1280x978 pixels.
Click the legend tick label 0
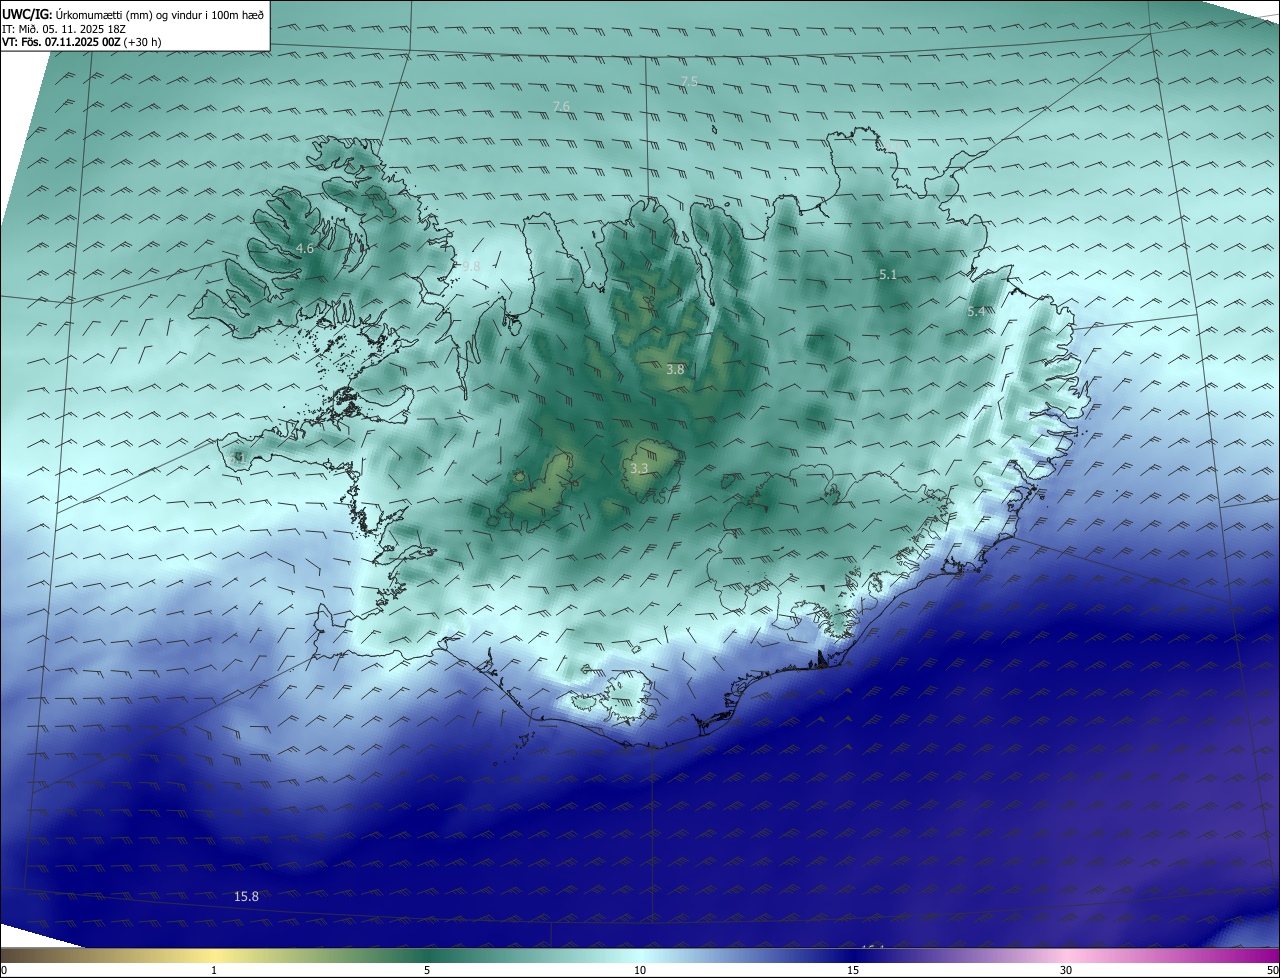(x=4, y=970)
